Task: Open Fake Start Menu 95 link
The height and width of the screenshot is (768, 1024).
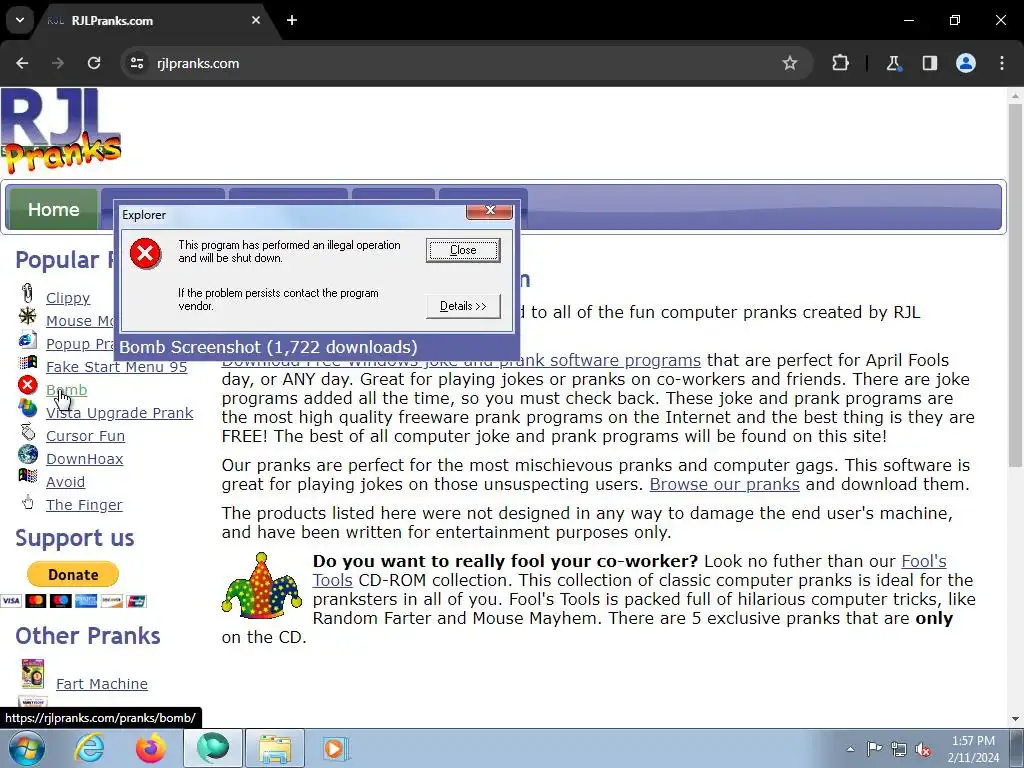Action: pyautogui.click(x=116, y=367)
